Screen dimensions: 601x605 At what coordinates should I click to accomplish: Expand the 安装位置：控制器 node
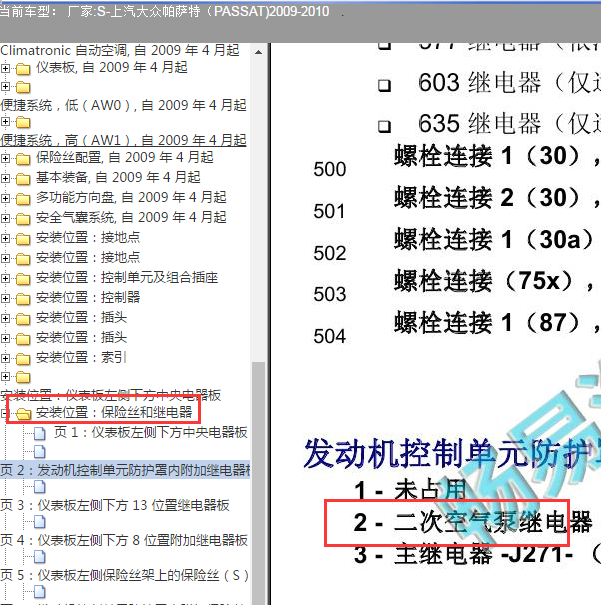[5, 298]
